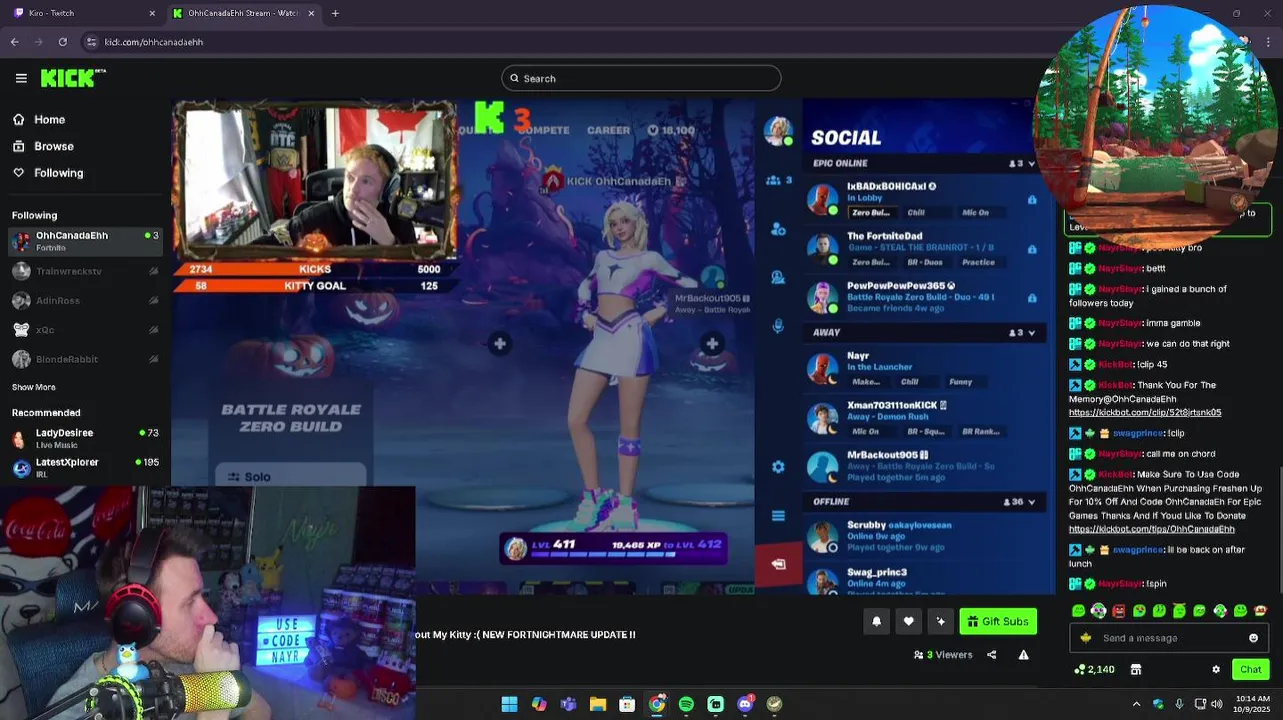Open the kickbot.com/clip link in chat

pos(1145,412)
